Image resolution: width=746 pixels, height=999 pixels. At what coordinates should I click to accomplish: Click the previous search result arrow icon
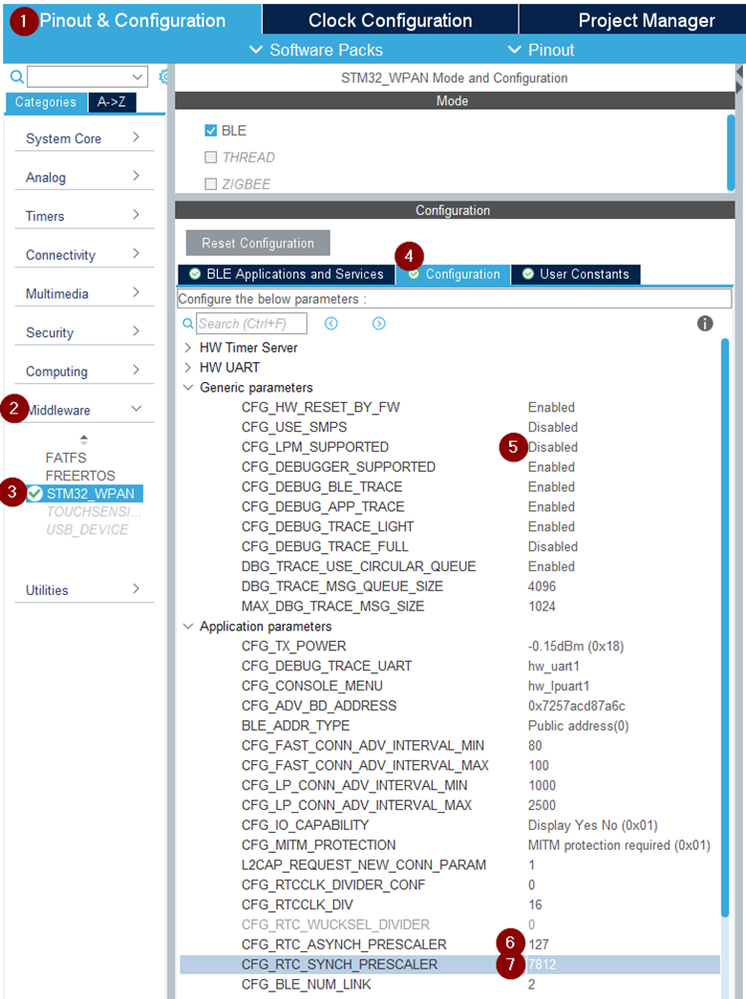click(x=331, y=324)
